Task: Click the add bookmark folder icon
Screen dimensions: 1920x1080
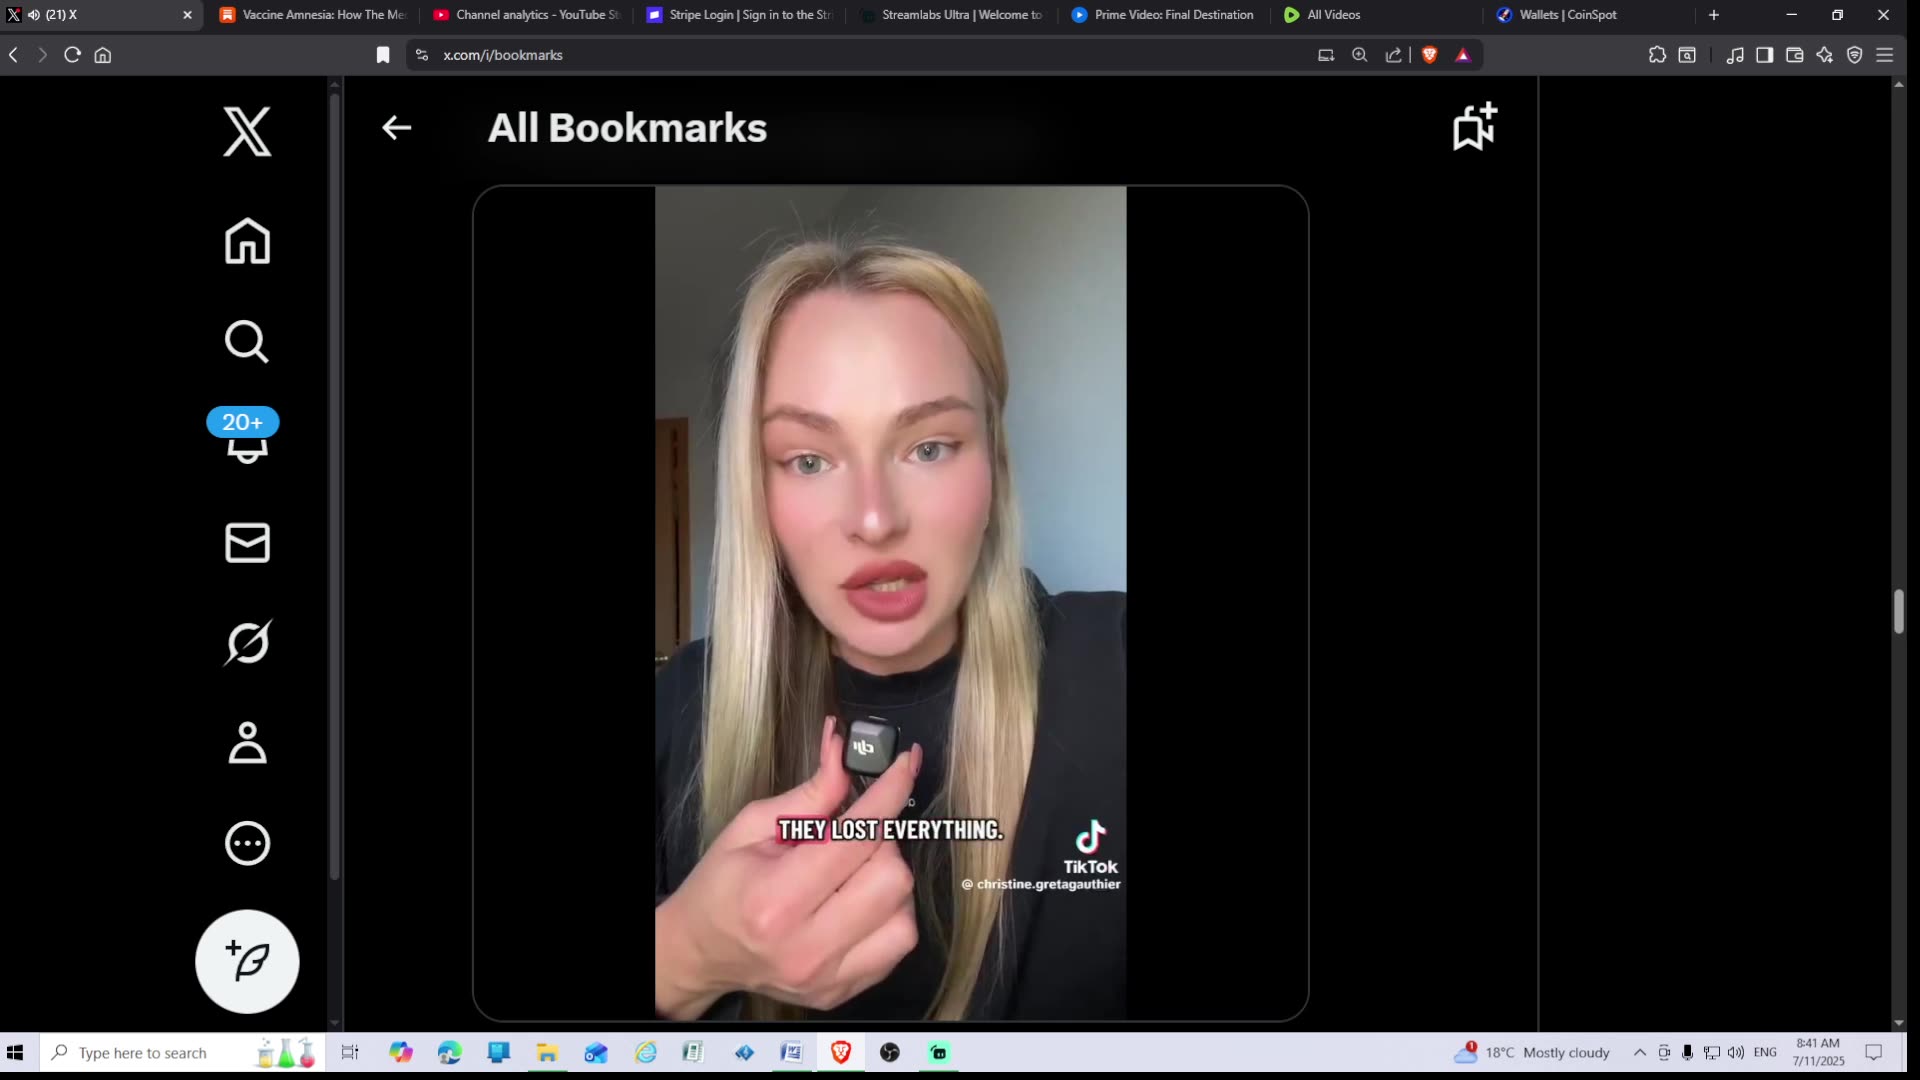Action: tap(1474, 127)
